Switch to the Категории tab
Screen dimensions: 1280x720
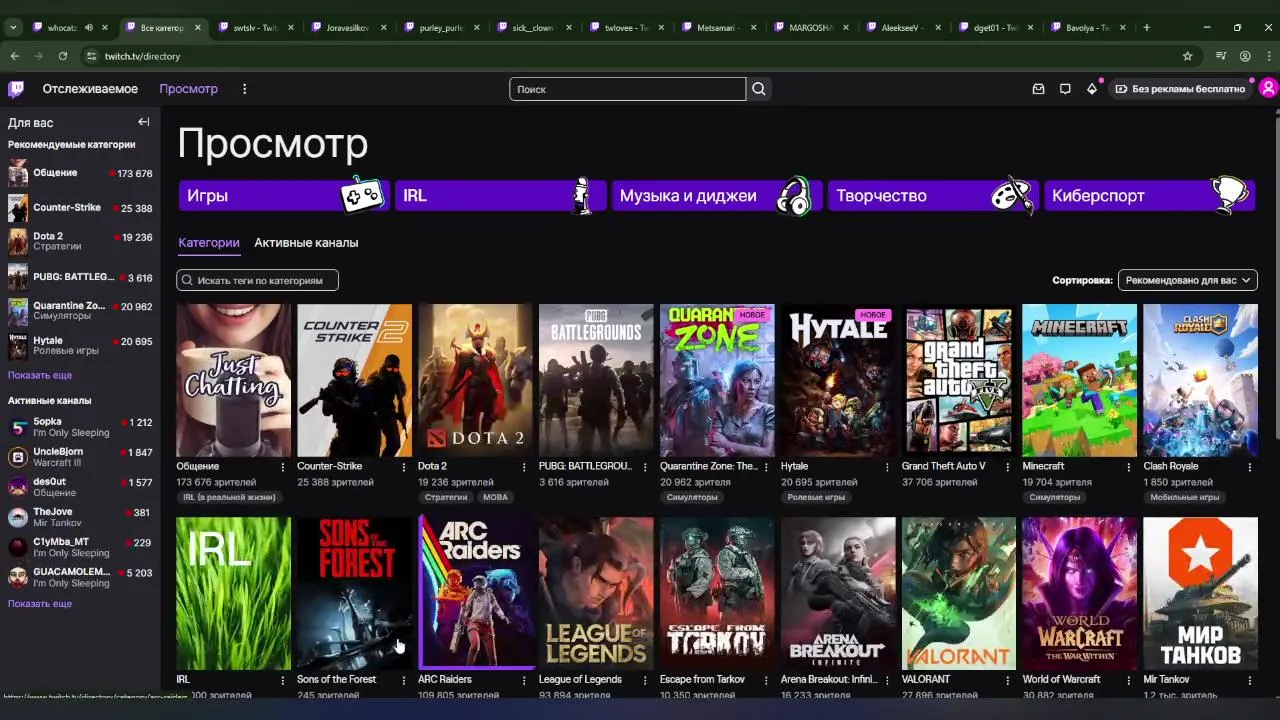pyautogui.click(x=209, y=243)
